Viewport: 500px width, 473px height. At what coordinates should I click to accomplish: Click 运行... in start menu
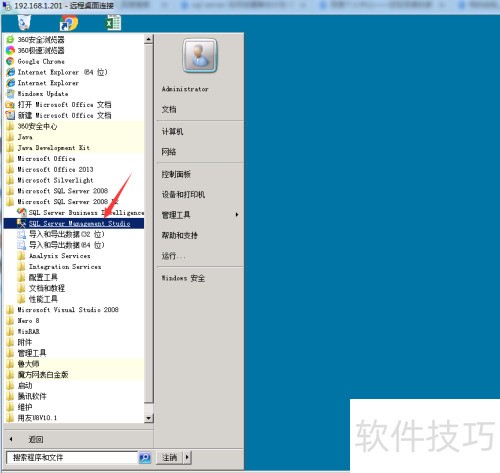[x=173, y=256]
